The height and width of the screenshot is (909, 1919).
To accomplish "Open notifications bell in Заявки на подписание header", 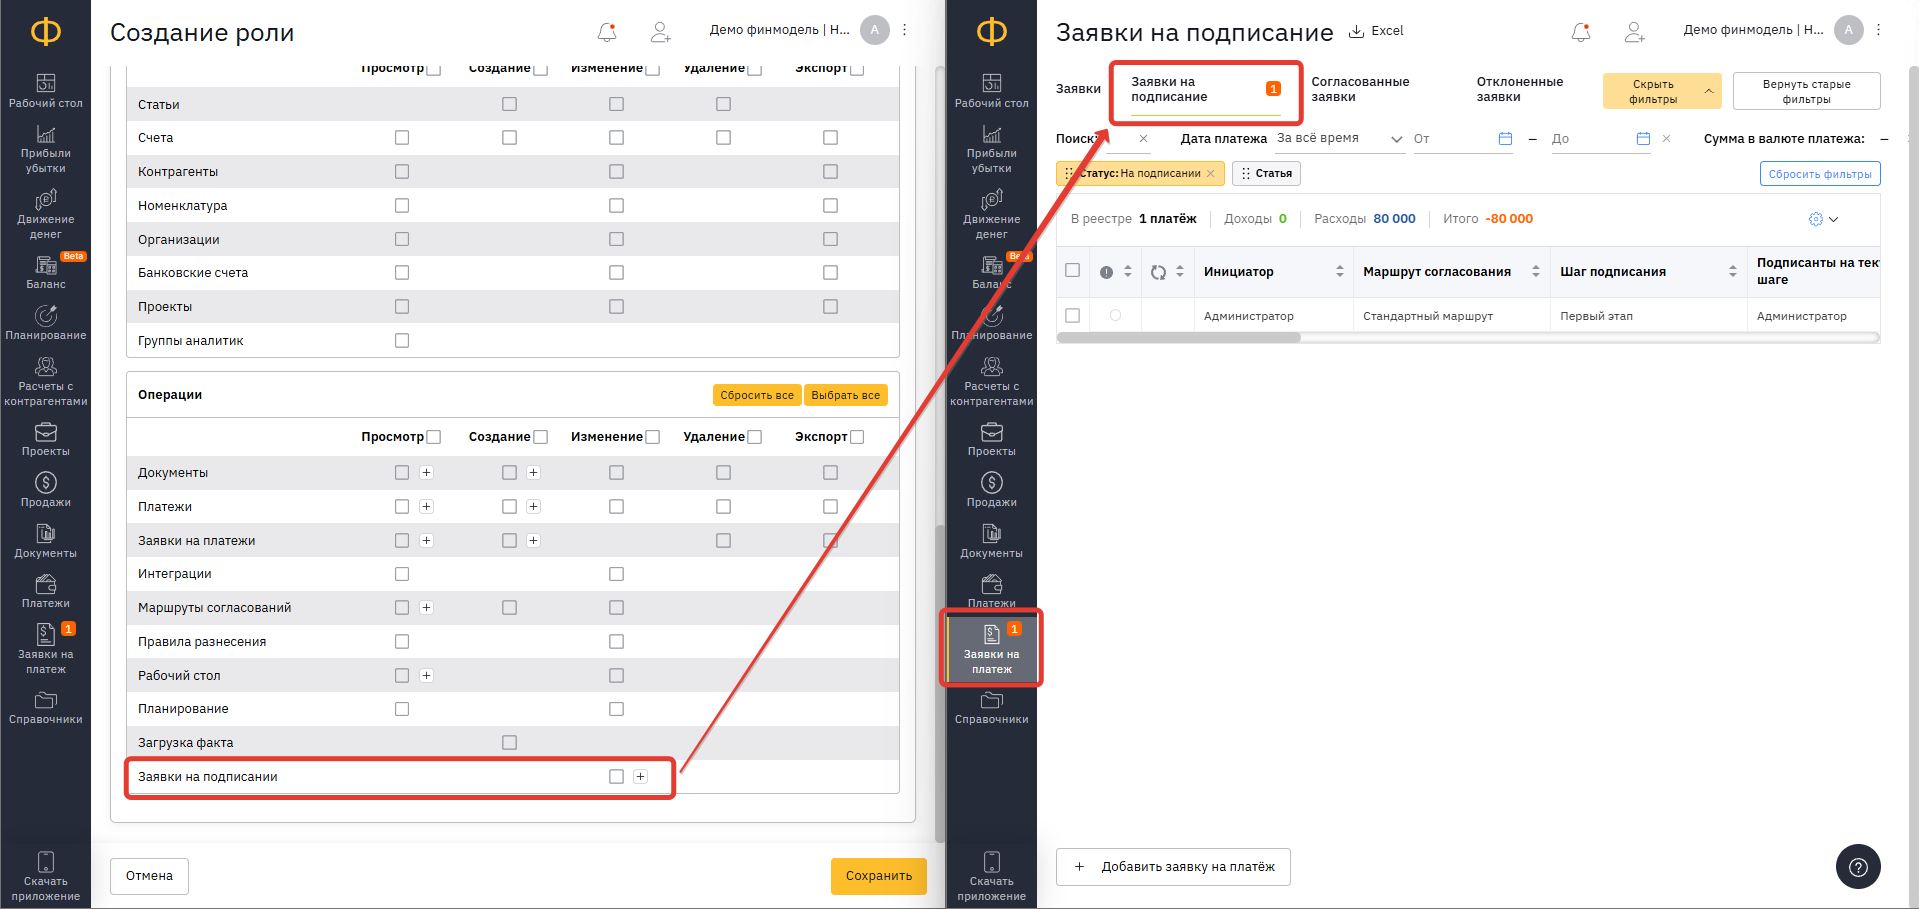I will click(x=1581, y=32).
